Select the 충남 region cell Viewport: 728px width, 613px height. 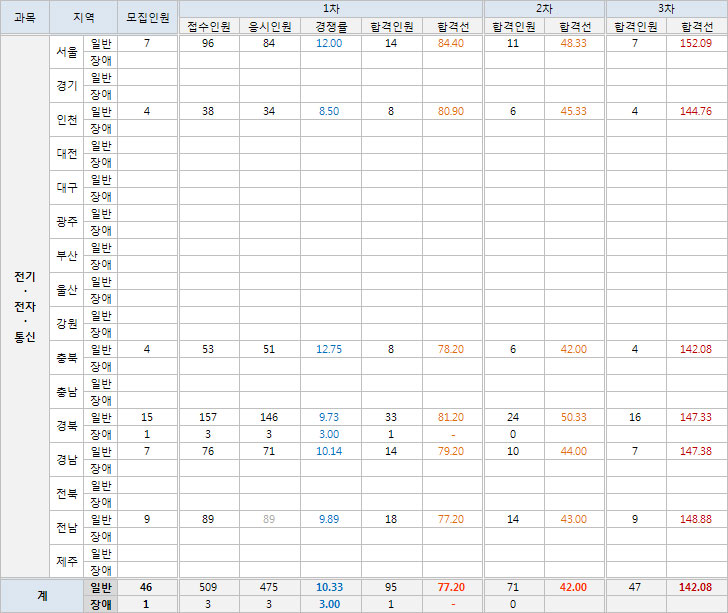(x=67, y=391)
